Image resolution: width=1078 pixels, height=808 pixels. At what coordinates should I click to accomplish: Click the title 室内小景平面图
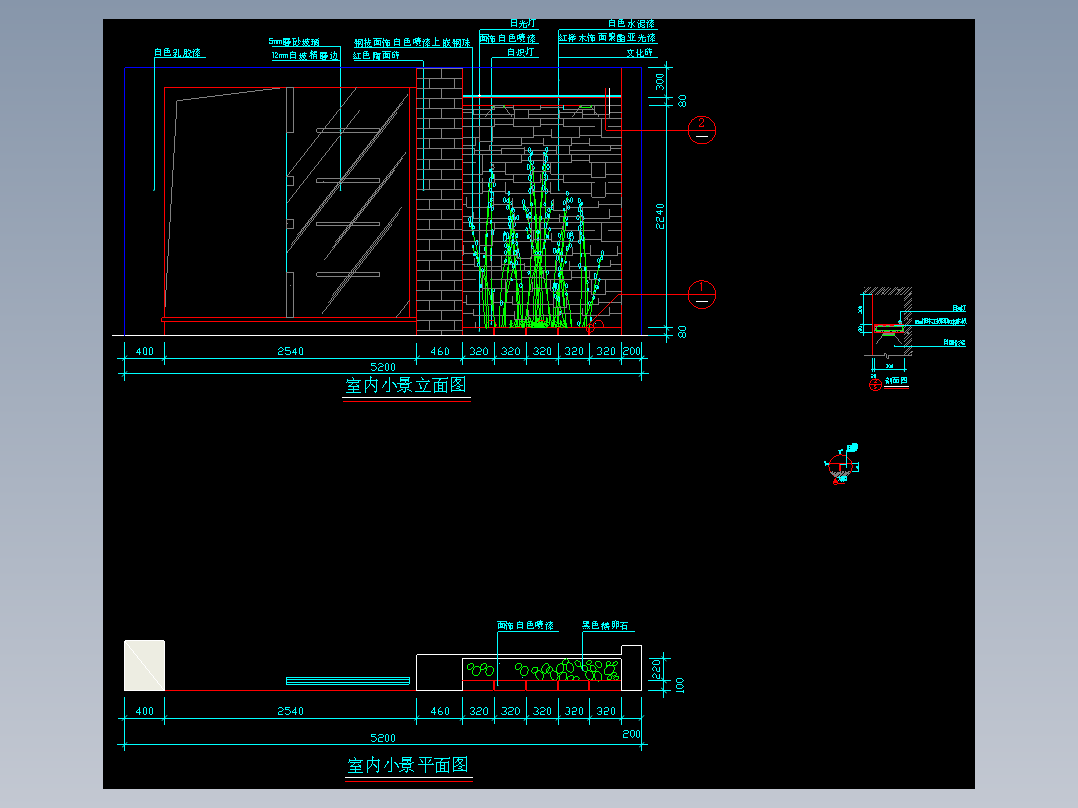(408, 765)
